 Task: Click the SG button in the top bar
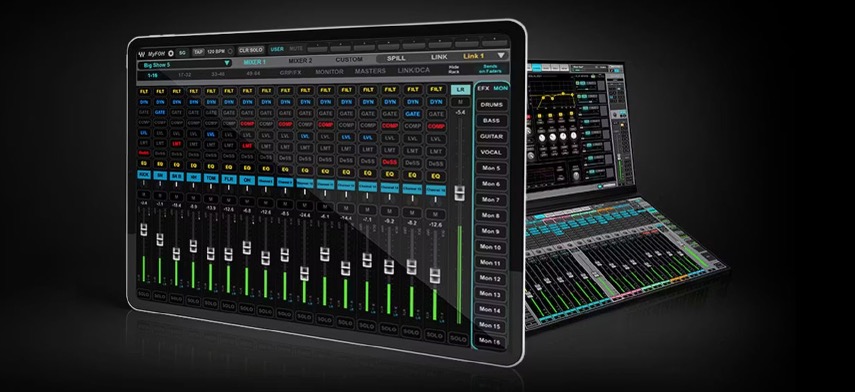pyautogui.click(x=182, y=53)
